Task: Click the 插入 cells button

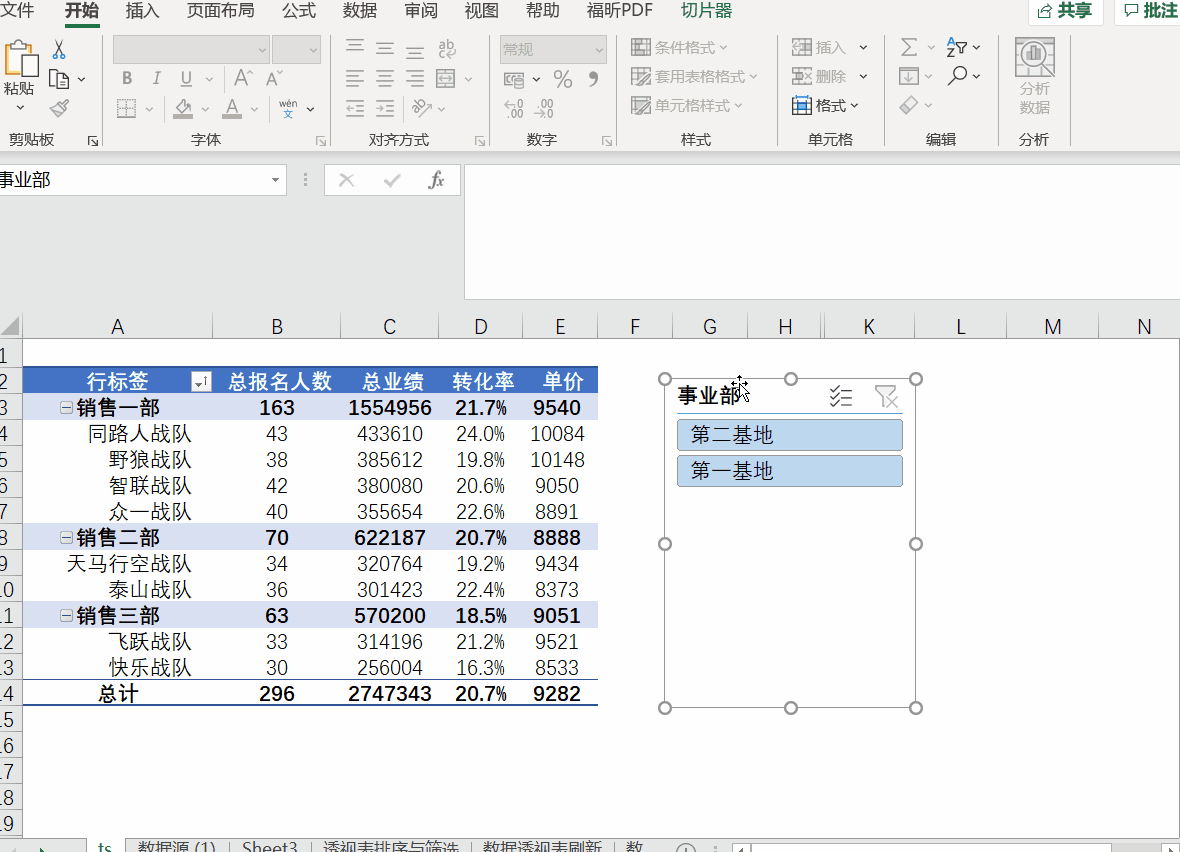Action: click(x=820, y=47)
